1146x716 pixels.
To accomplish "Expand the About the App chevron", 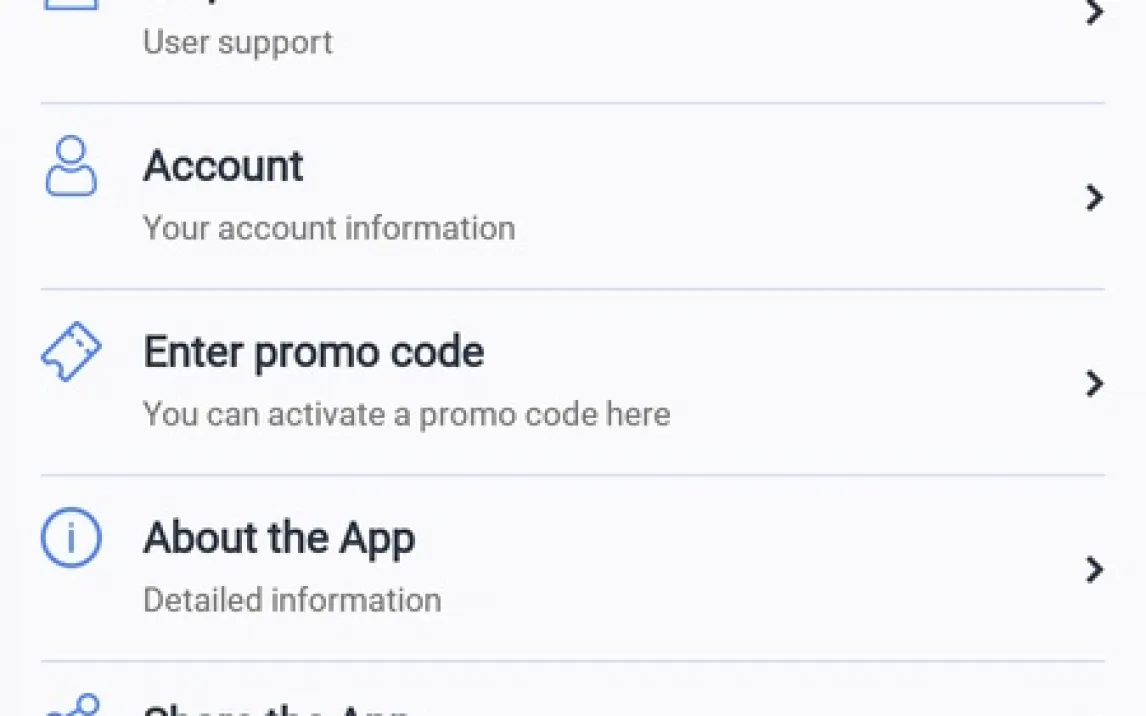I will (1095, 569).
